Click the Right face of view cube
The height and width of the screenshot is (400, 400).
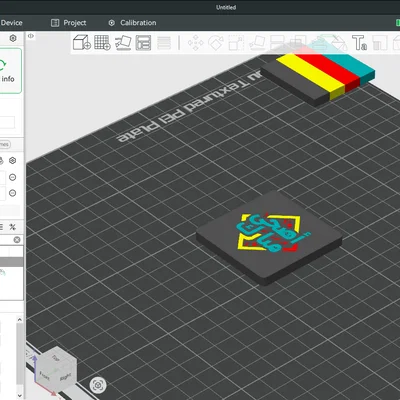click(66, 376)
